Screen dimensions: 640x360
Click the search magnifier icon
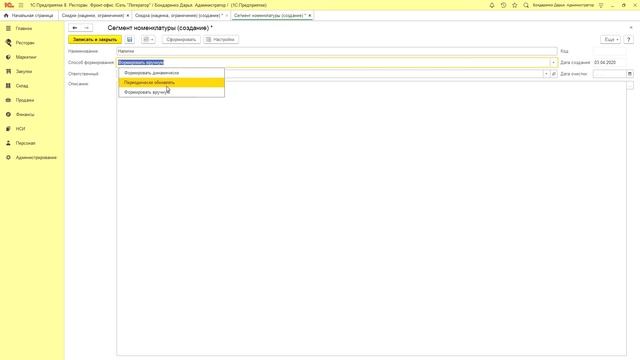tap(526, 5)
